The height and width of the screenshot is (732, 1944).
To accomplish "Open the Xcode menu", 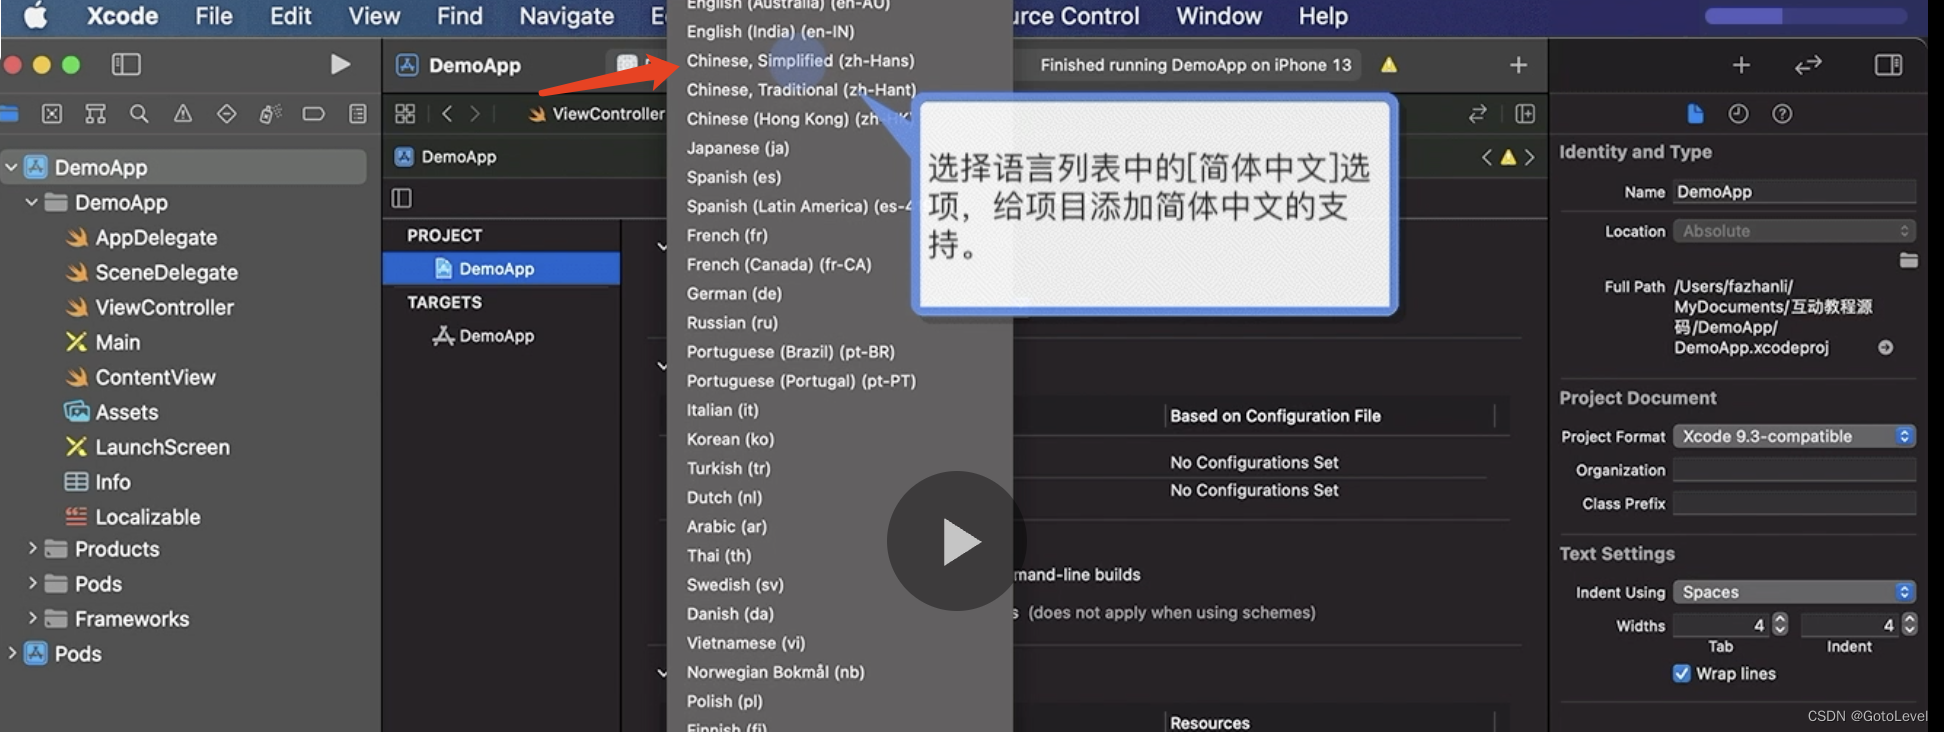I will (x=122, y=16).
